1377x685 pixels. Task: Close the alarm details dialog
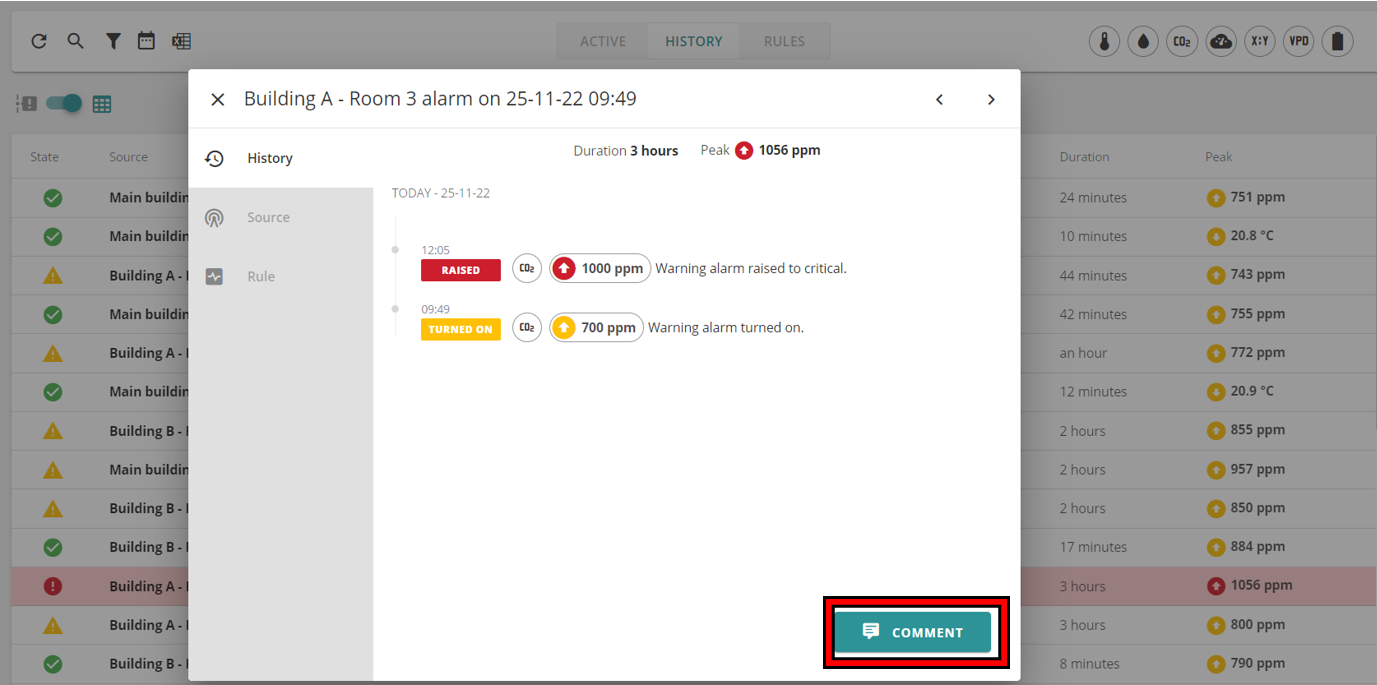coord(217,99)
